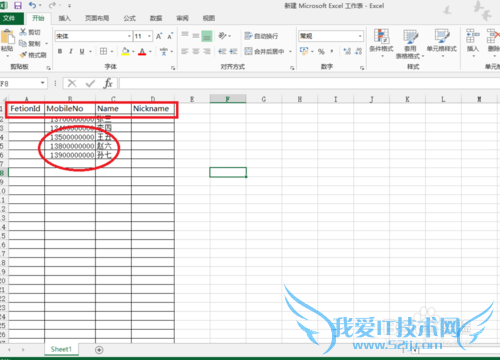The width and height of the screenshot is (500, 360).
Task: Toggle the highlighted Bottom Align icon
Action: point(207,36)
